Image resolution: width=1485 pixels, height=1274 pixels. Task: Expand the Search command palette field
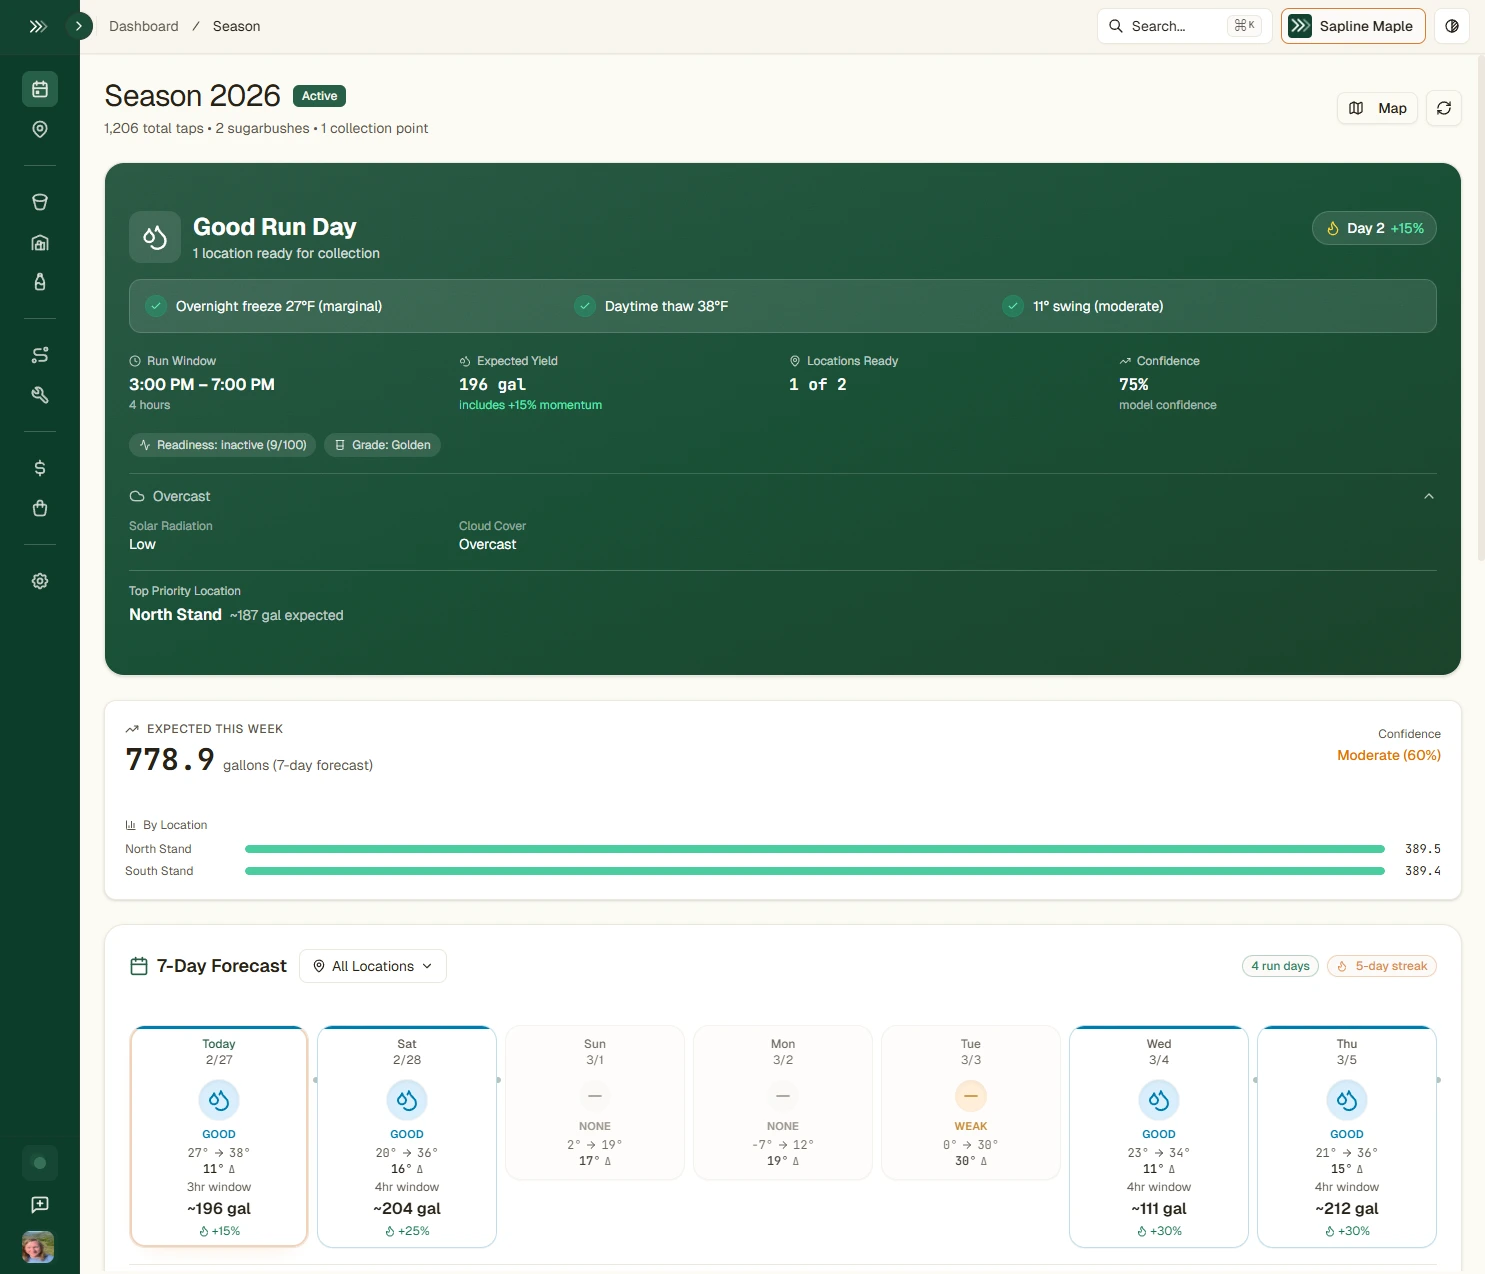[x=1182, y=26]
